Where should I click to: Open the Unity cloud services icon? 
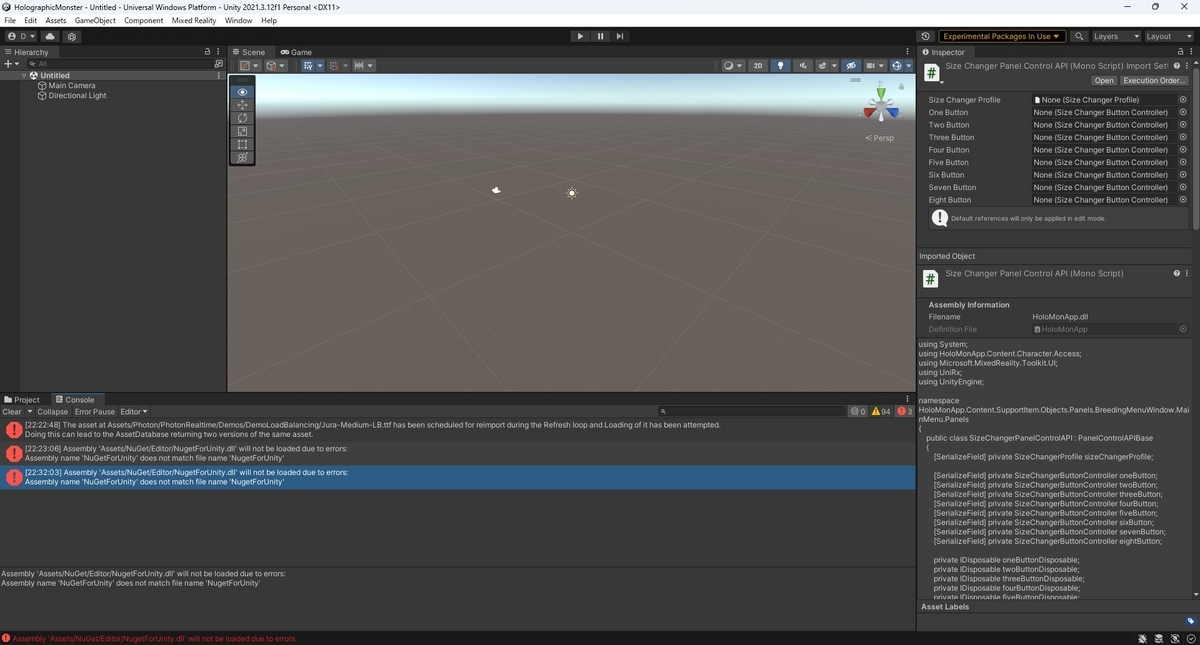pos(51,36)
